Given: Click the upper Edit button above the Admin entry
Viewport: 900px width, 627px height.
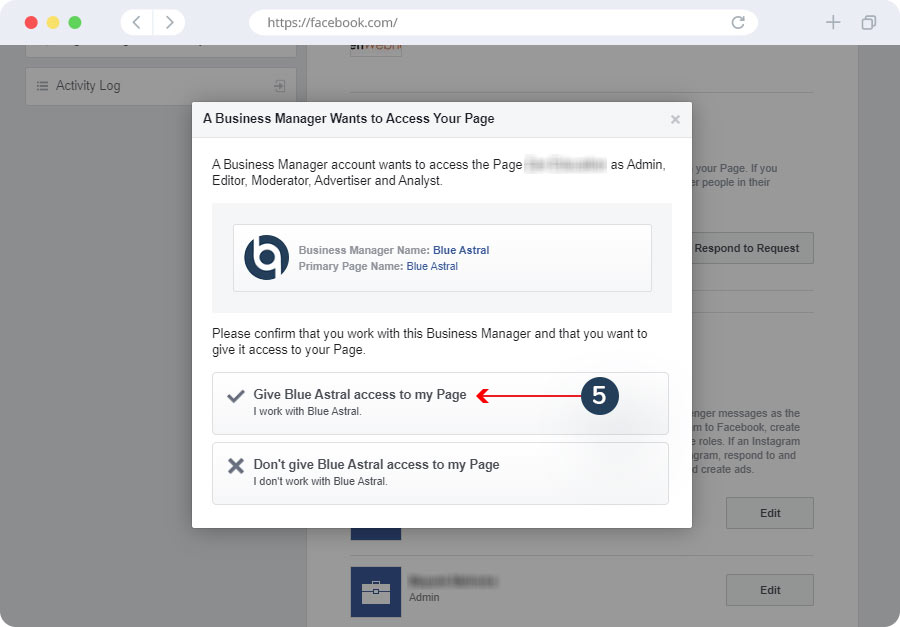Looking at the screenshot, I should click(x=770, y=513).
